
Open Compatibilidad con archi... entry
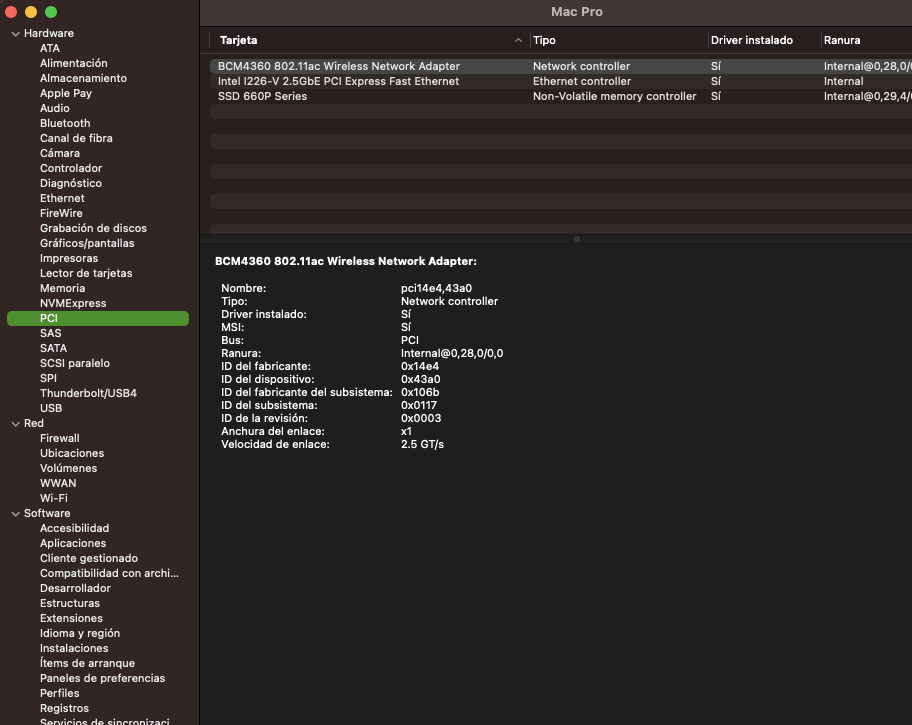[x=109, y=574]
